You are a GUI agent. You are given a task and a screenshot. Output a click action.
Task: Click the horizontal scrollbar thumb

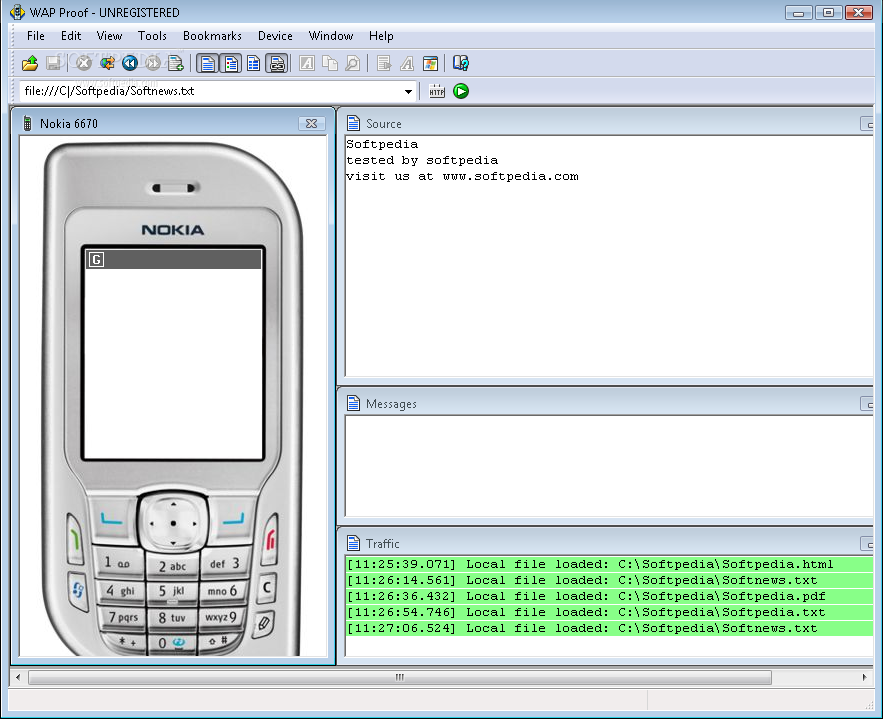pos(400,677)
